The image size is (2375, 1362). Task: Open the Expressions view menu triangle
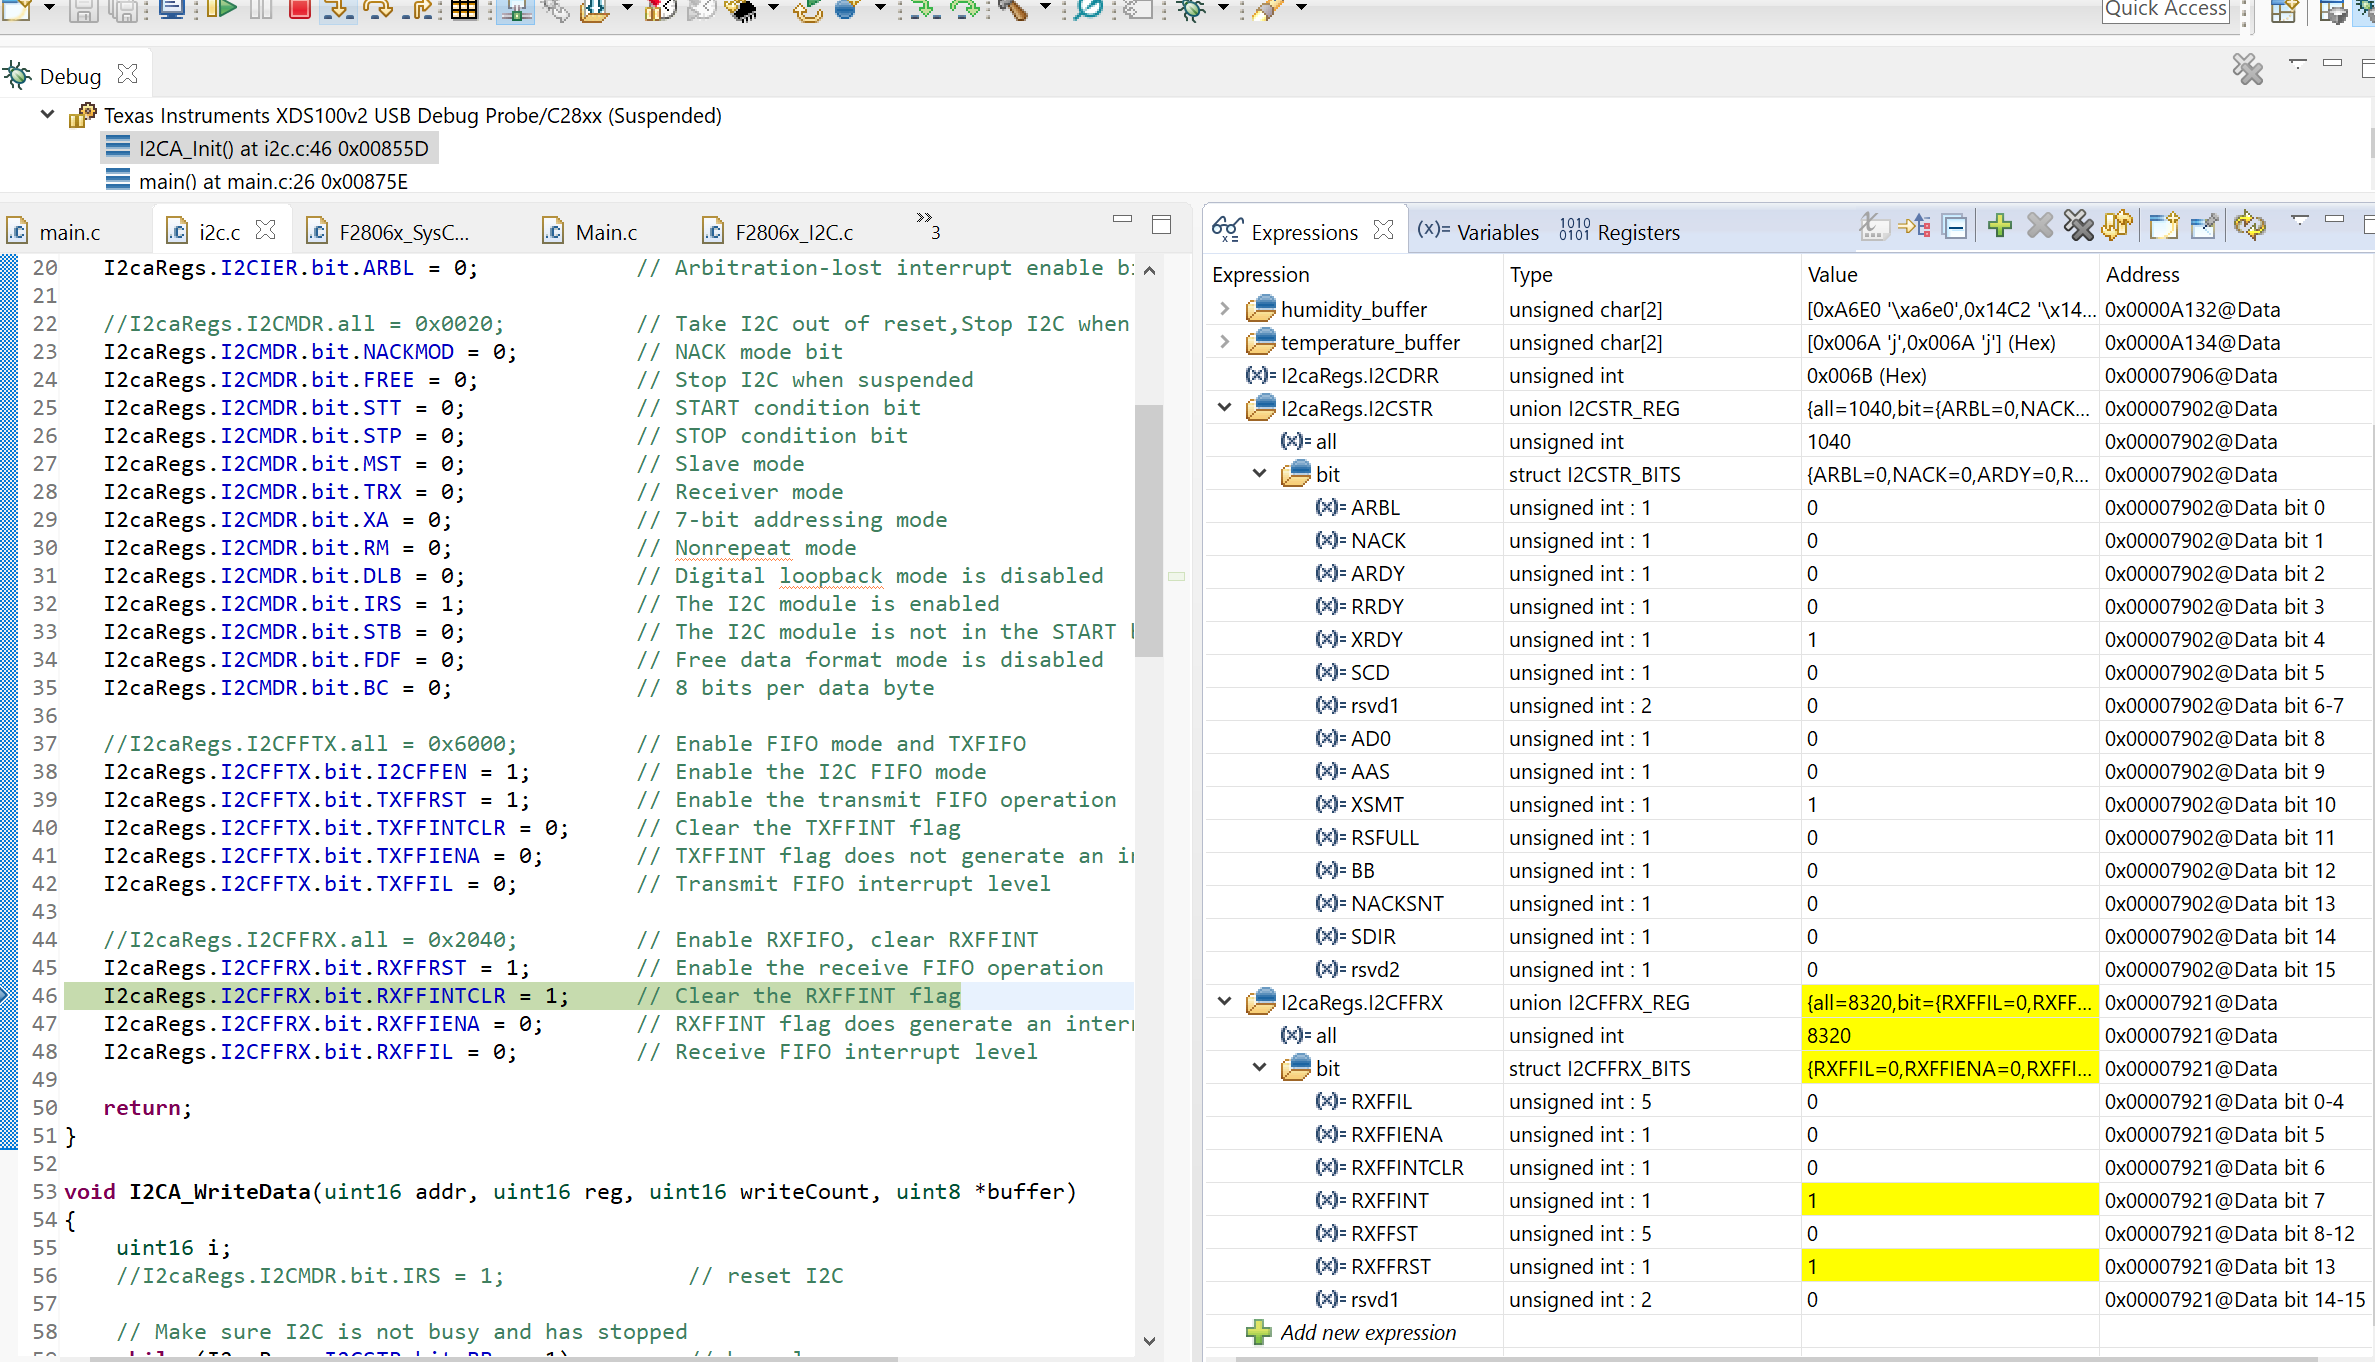[2299, 220]
